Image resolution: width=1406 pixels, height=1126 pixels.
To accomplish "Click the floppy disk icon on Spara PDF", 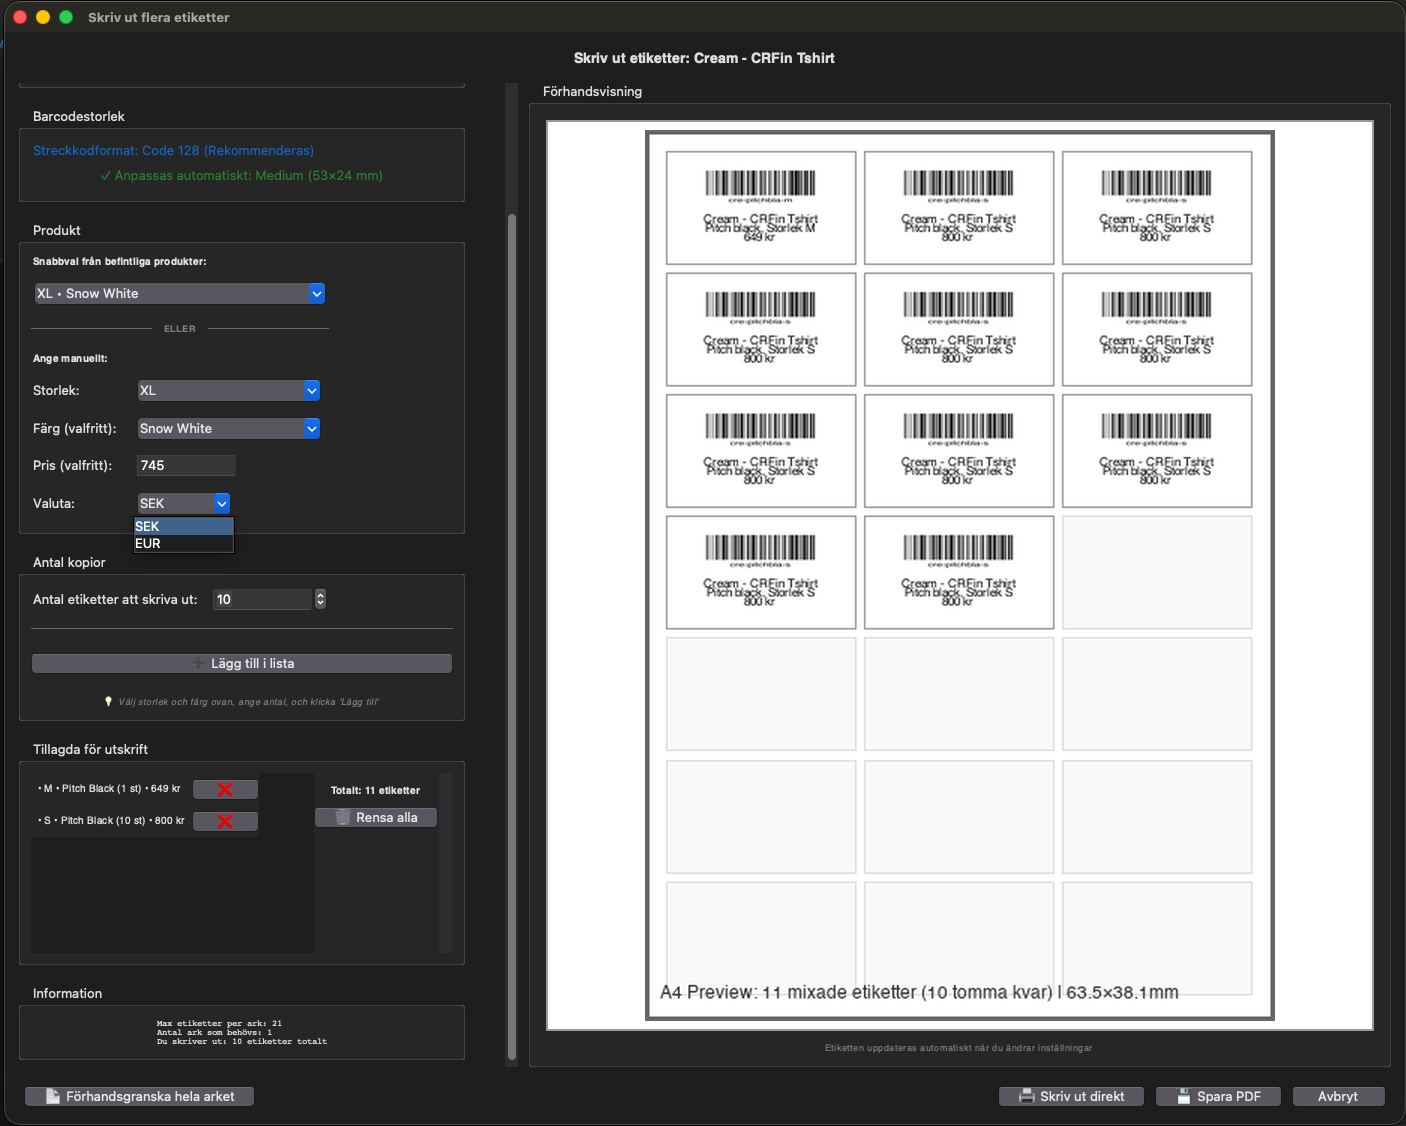I will pyautogui.click(x=1184, y=1096).
